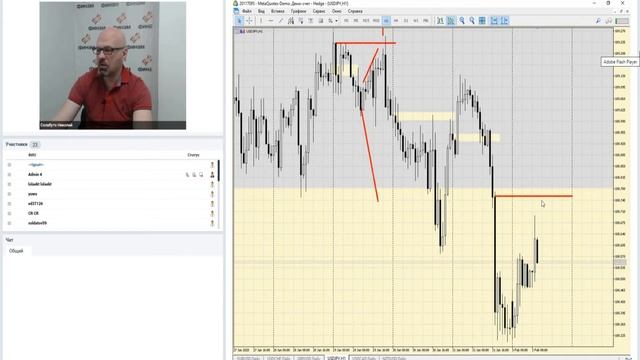Click the participants count badge 23
This screenshot has width=640, height=360.
(x=35, y=144)
